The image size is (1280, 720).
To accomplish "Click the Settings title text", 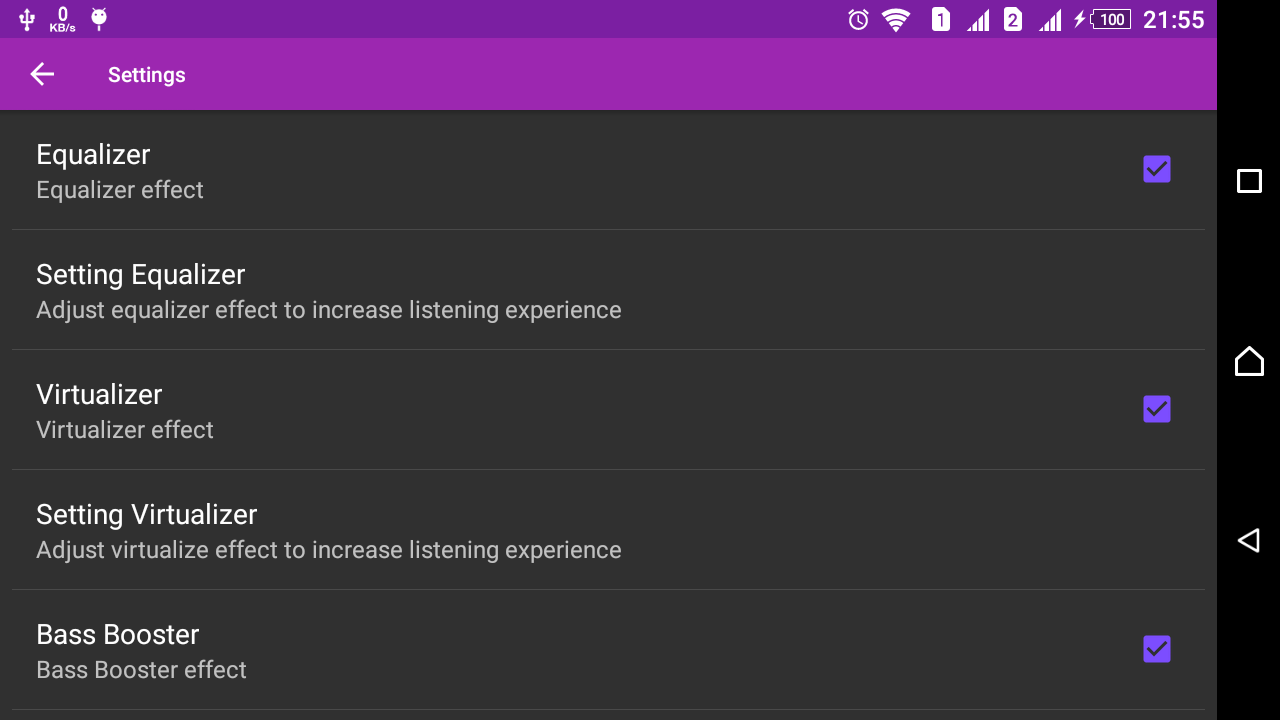I will click(146, 74).
